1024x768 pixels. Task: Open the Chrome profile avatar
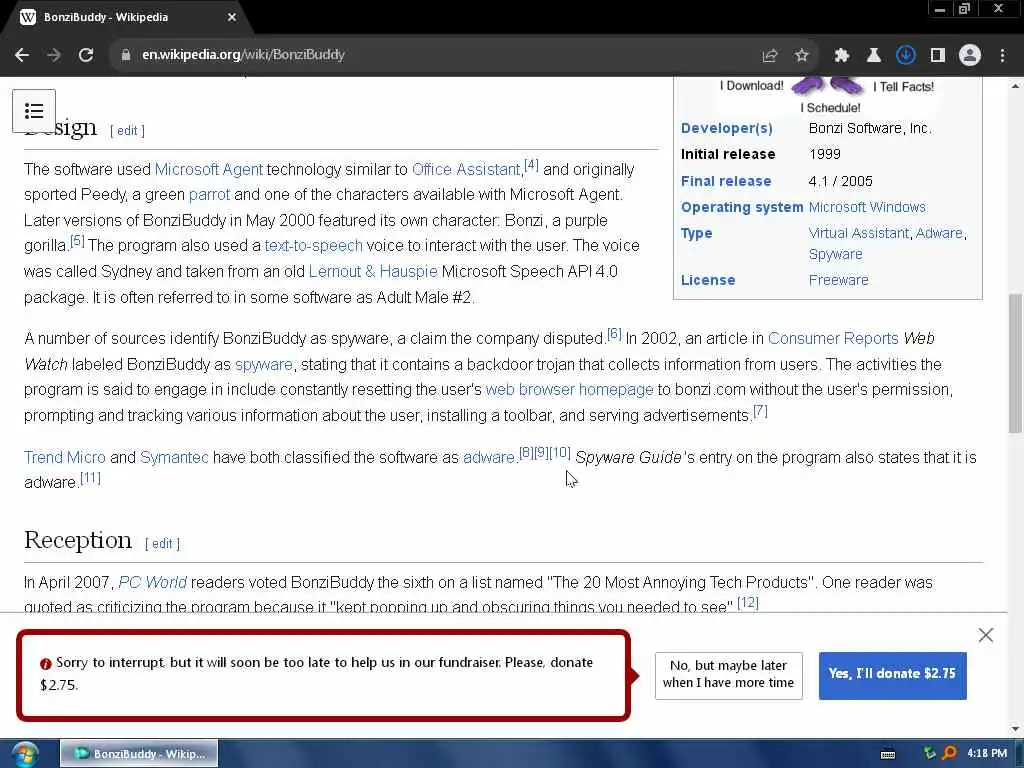970,56
